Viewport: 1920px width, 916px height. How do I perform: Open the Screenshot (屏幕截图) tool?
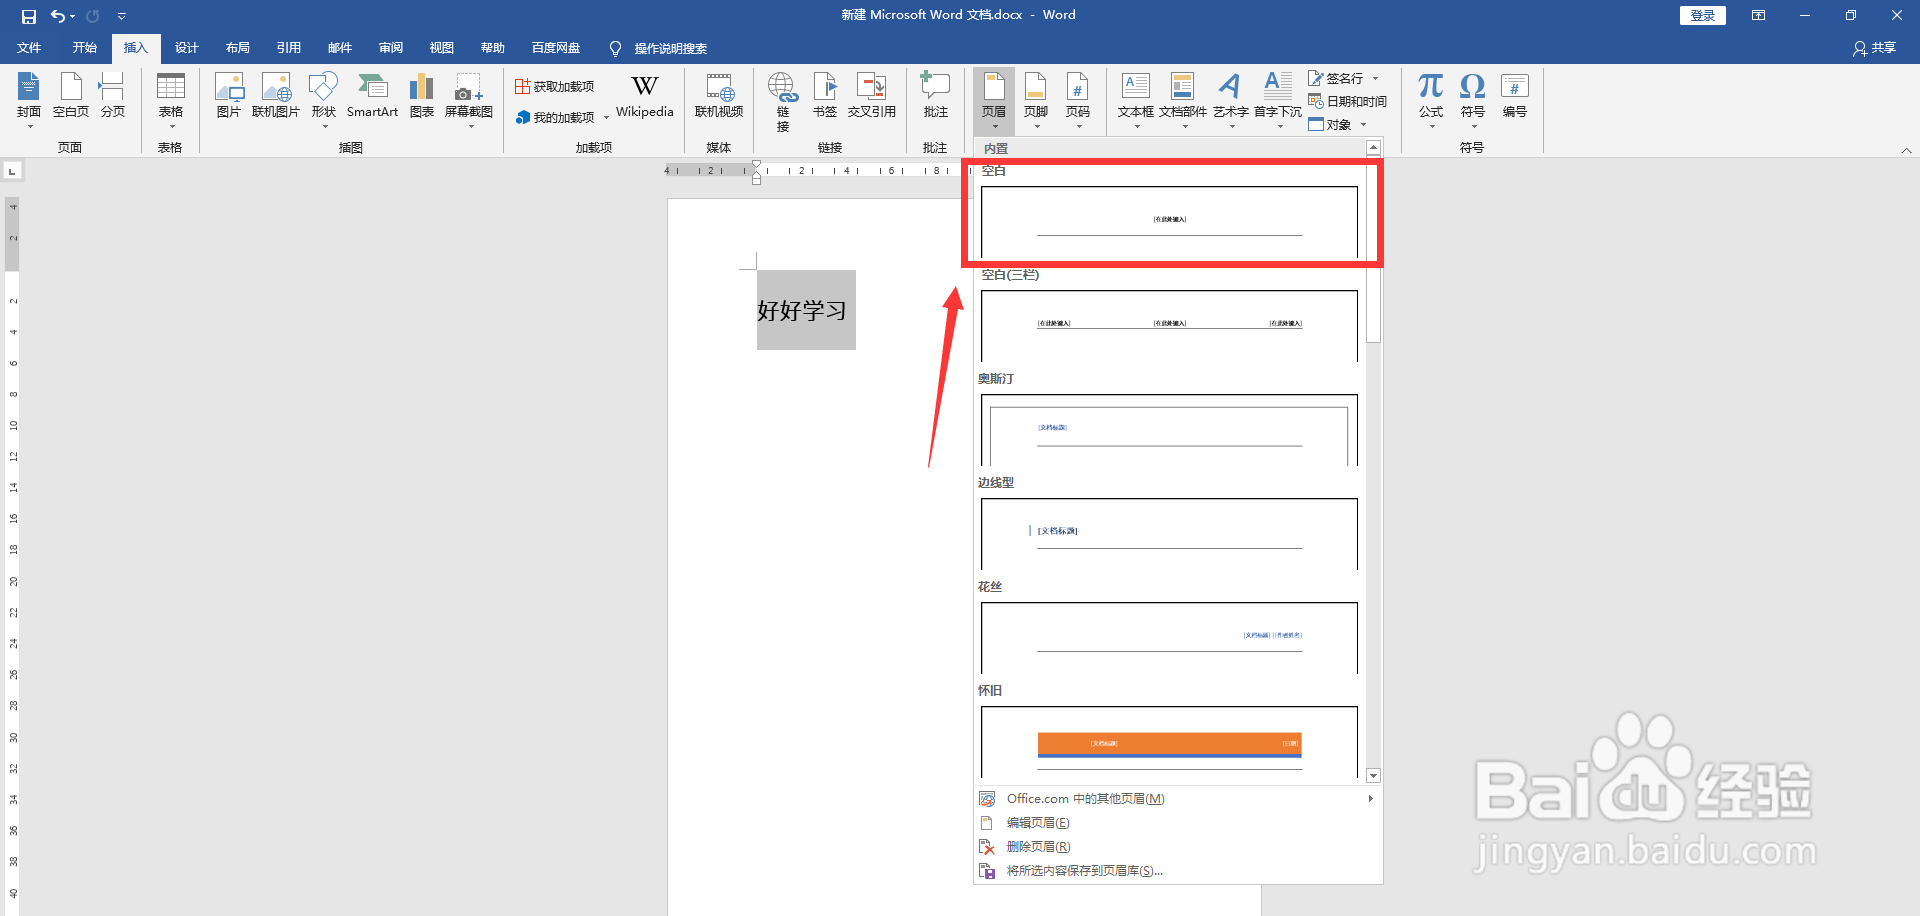(469, 101)
